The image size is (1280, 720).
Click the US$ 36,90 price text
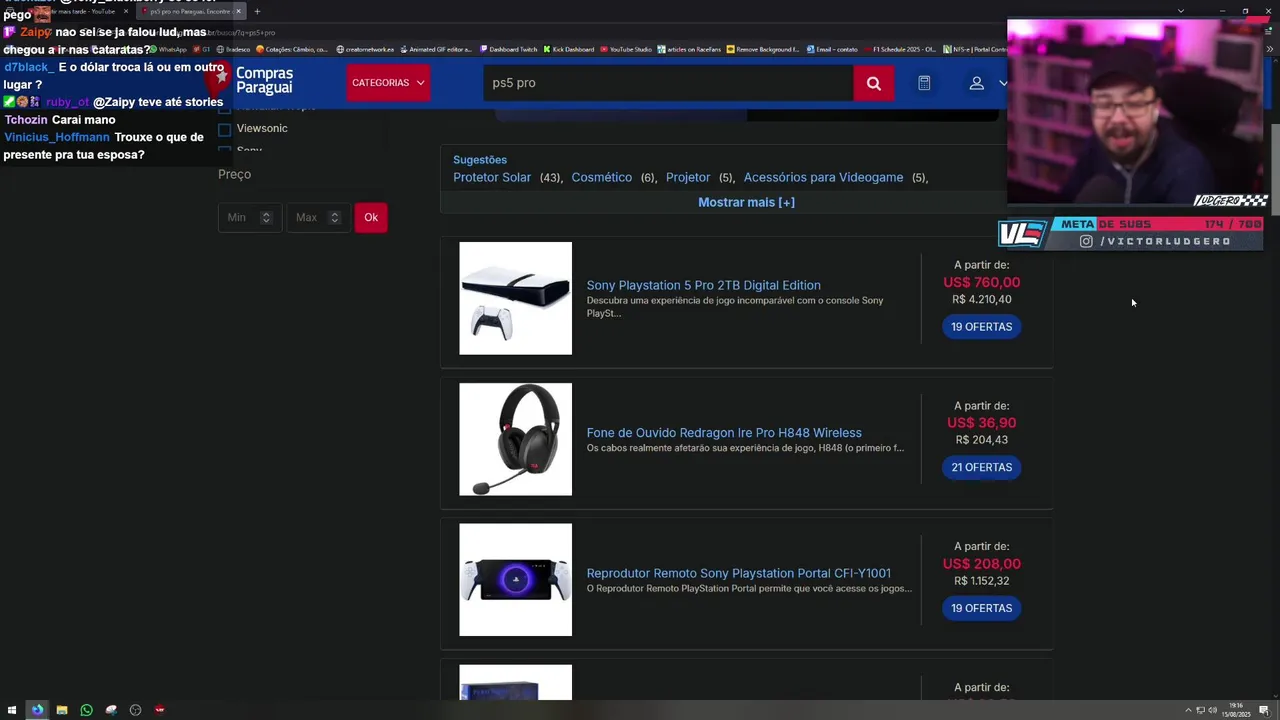tap(981, 423)
